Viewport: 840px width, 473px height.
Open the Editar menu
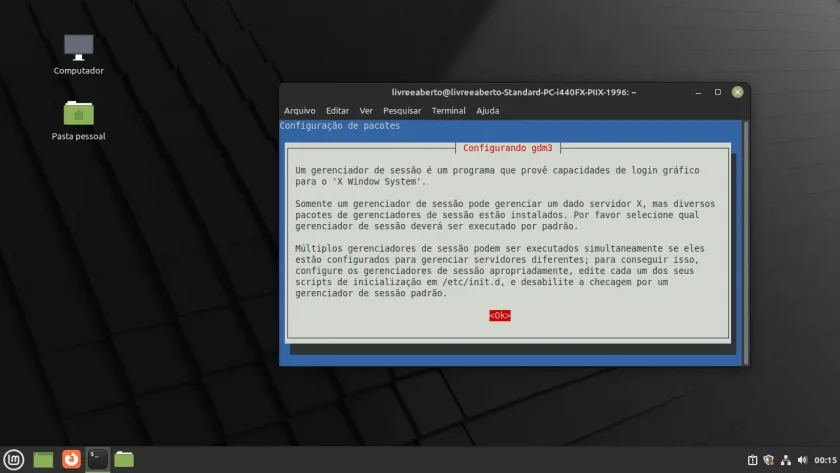pos(338,111)
